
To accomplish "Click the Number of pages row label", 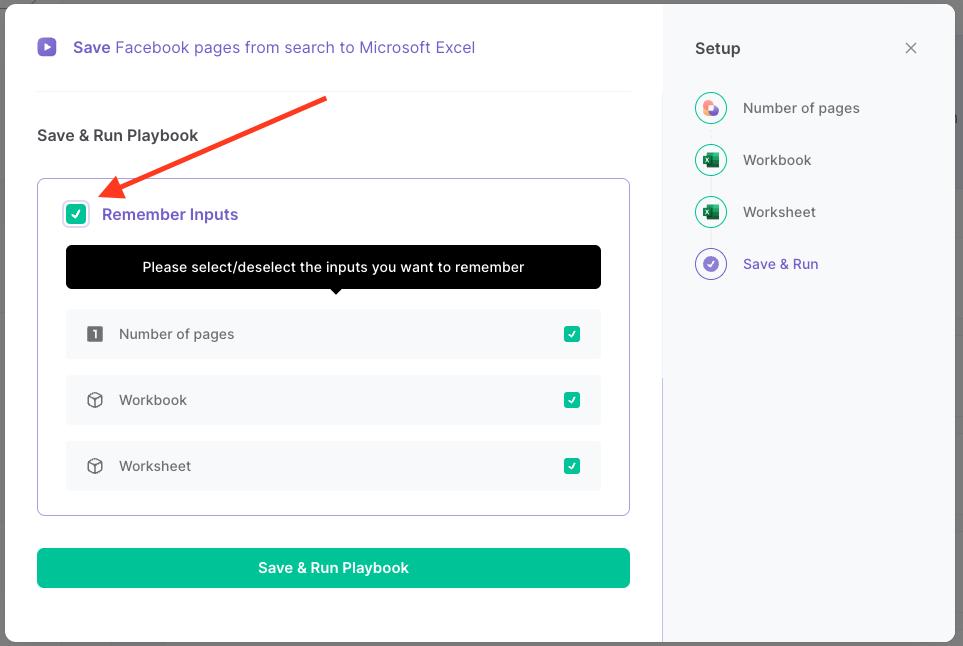I will coord(177,334).
